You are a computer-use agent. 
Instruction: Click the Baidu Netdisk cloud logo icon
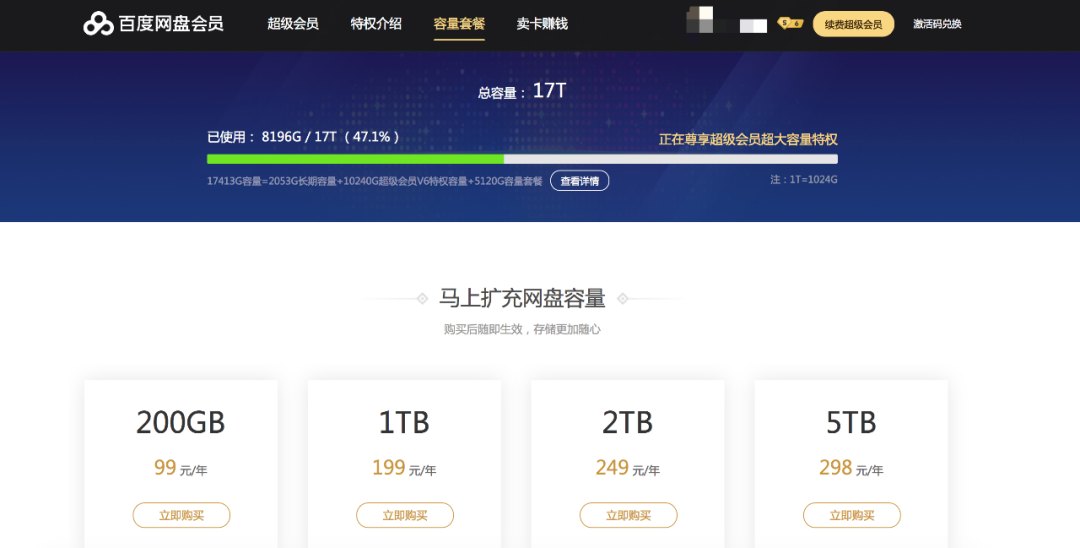click(x=98, y=23)
